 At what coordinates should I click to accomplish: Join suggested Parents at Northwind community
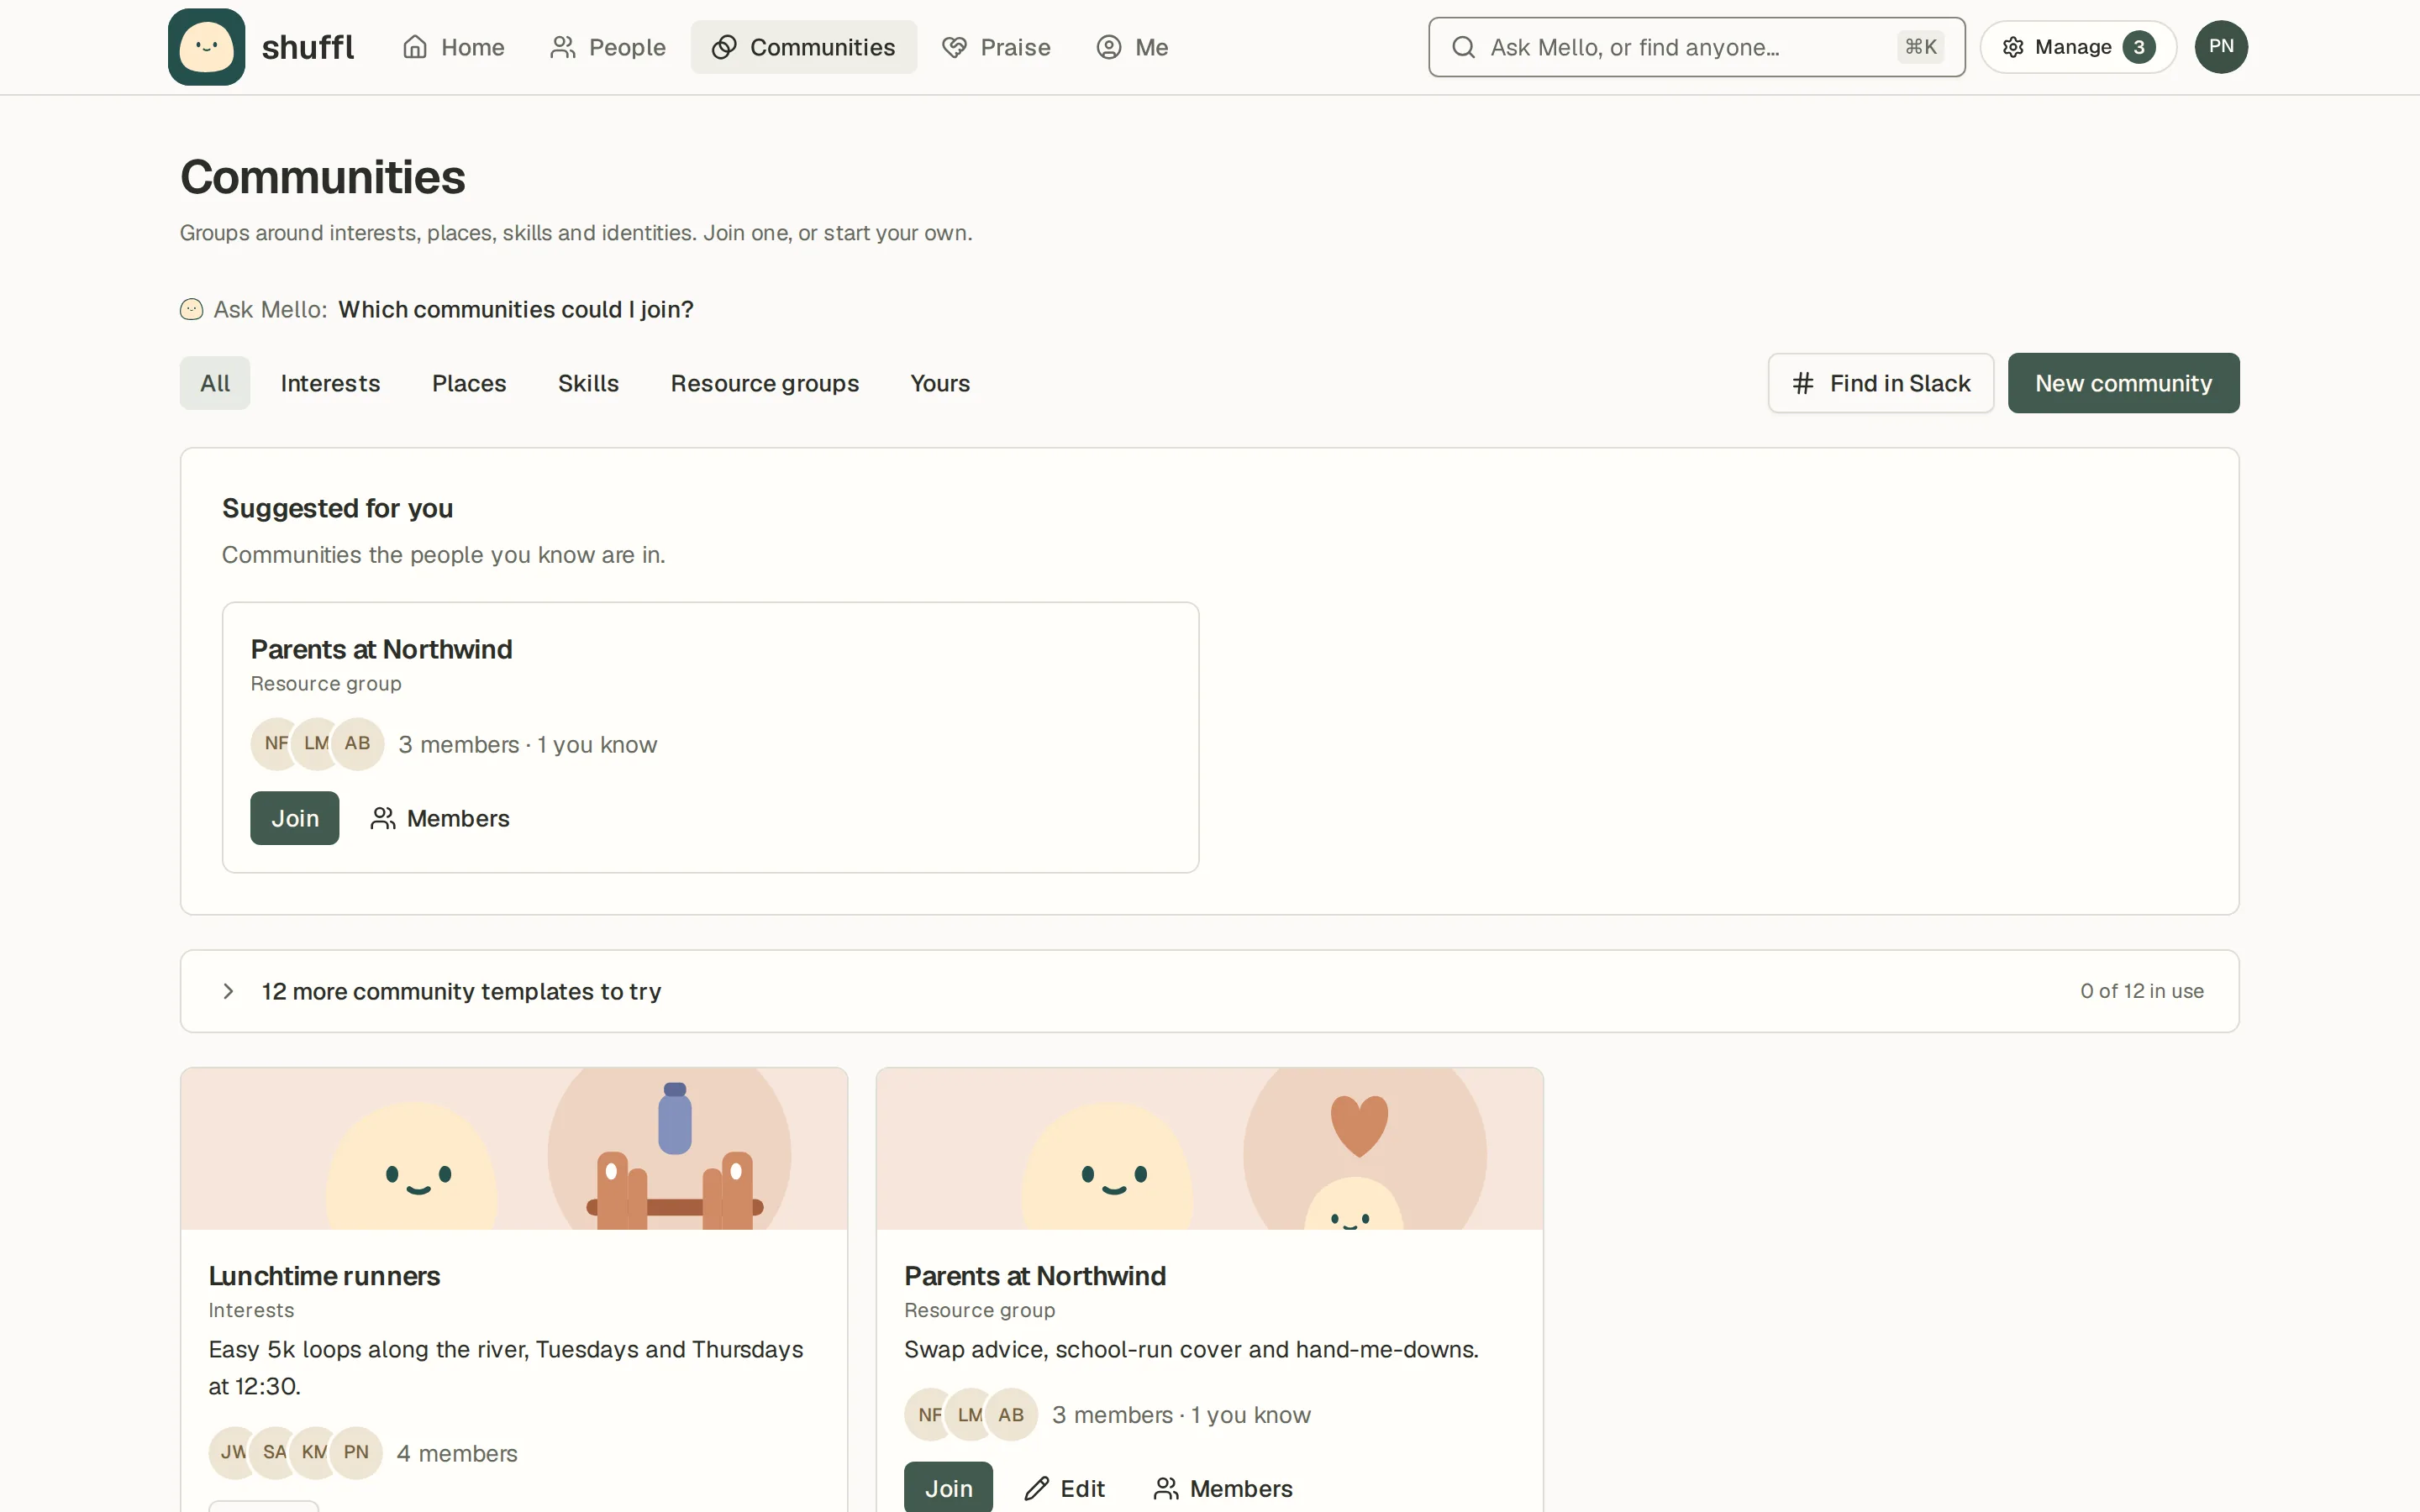click(295, 818)
